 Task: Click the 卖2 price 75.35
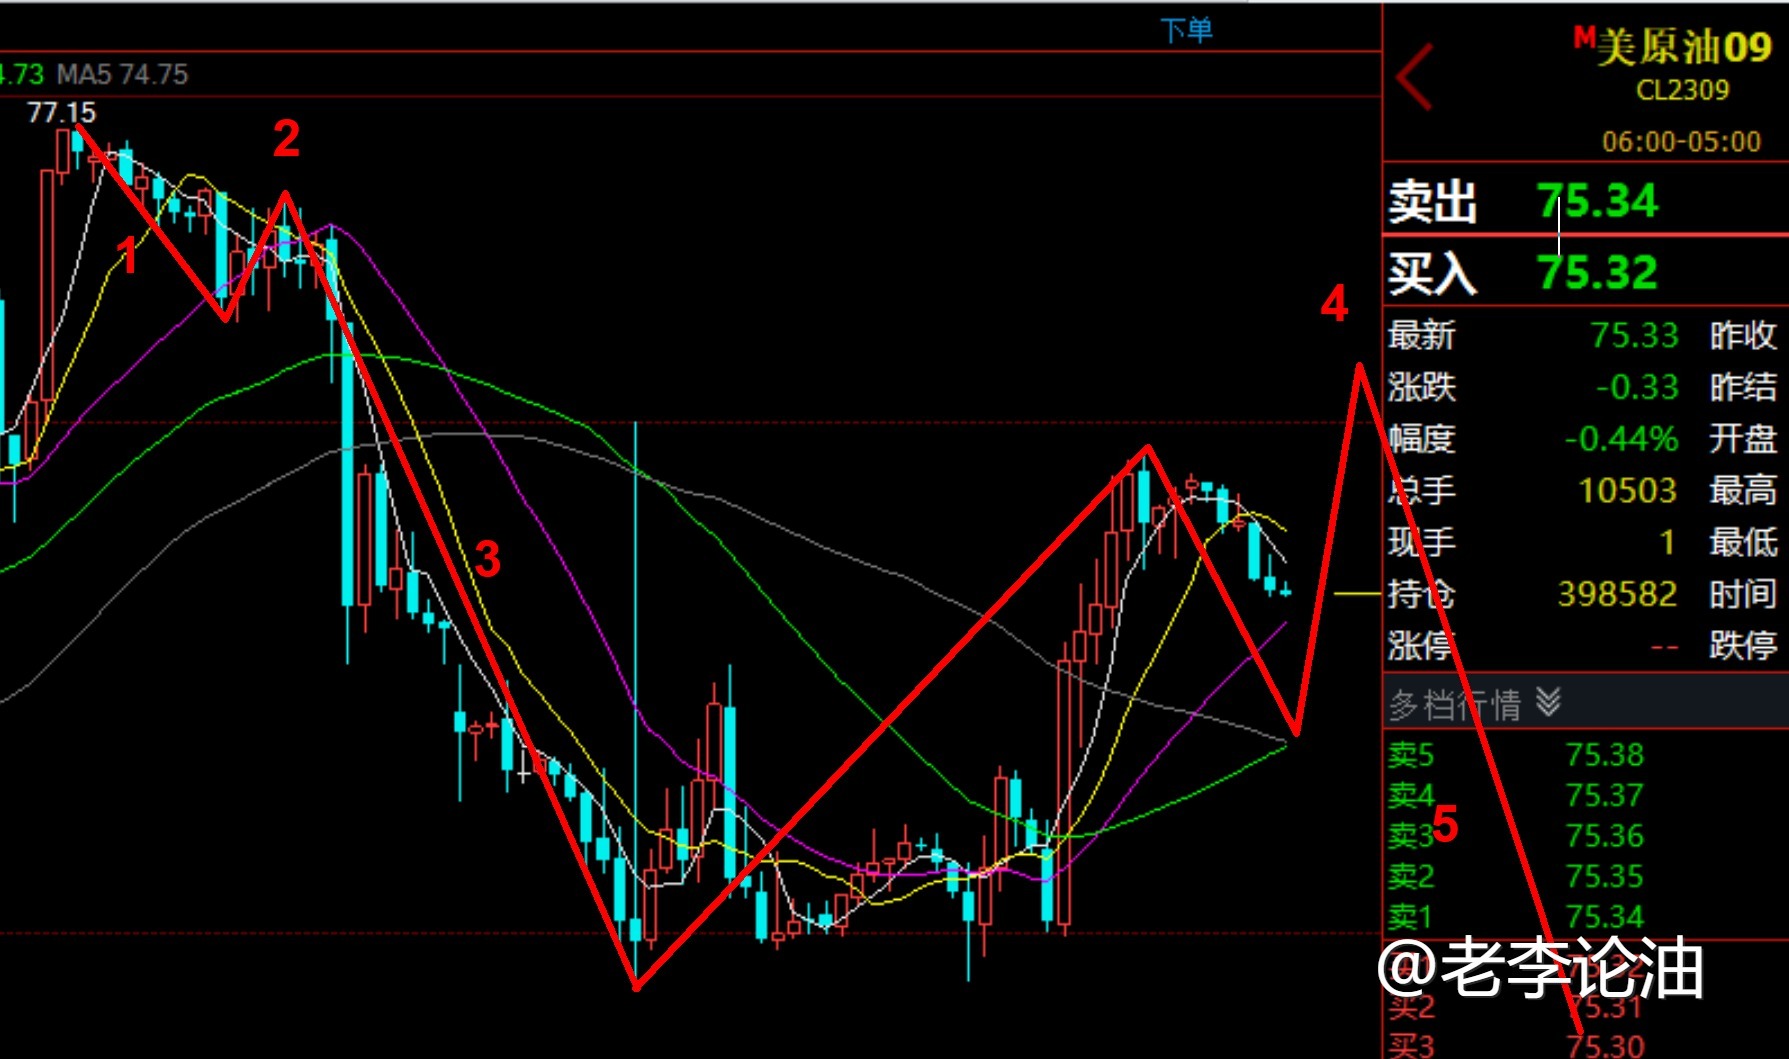1604,877
